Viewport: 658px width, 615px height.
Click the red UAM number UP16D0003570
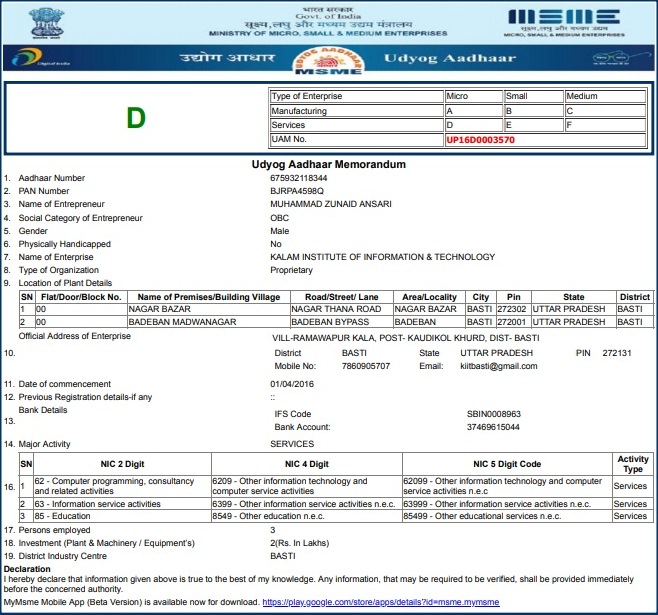(x=480, y=141)
